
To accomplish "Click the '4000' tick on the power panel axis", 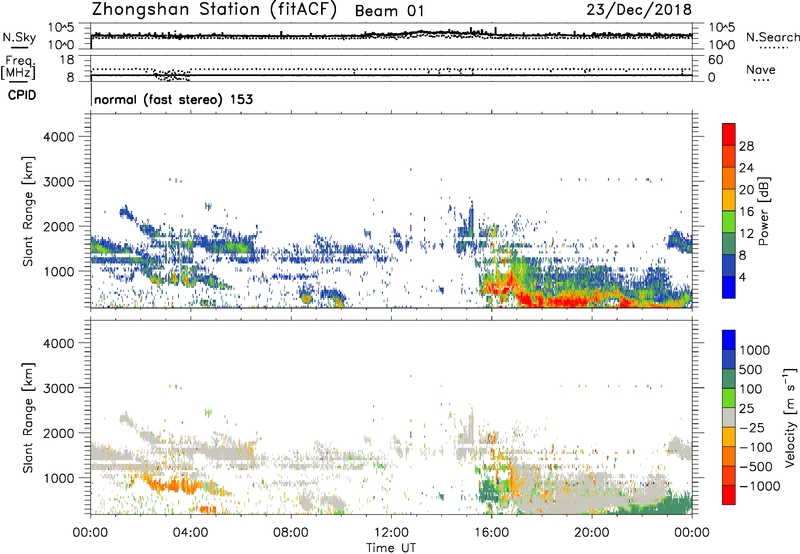I will [59, 137].
